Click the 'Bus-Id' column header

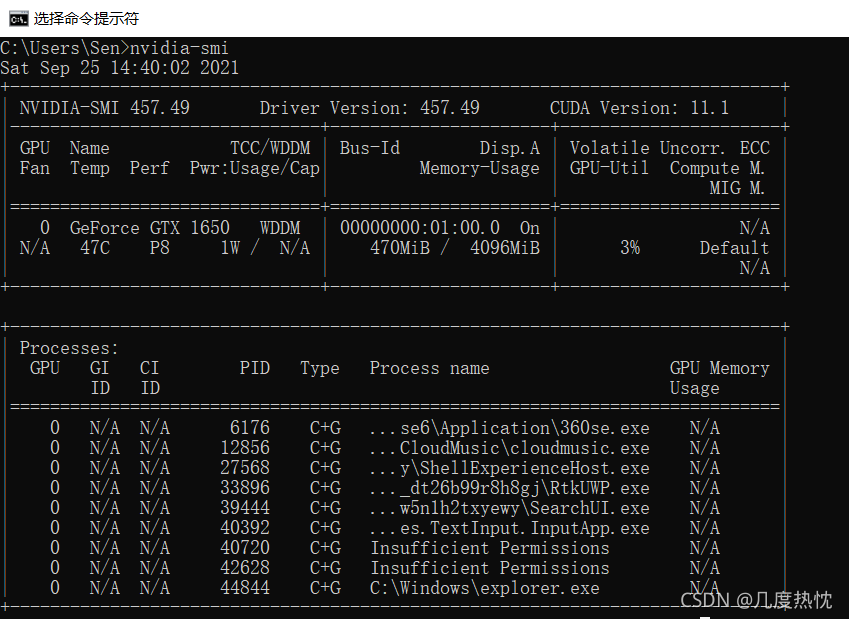tap(370, 148)
